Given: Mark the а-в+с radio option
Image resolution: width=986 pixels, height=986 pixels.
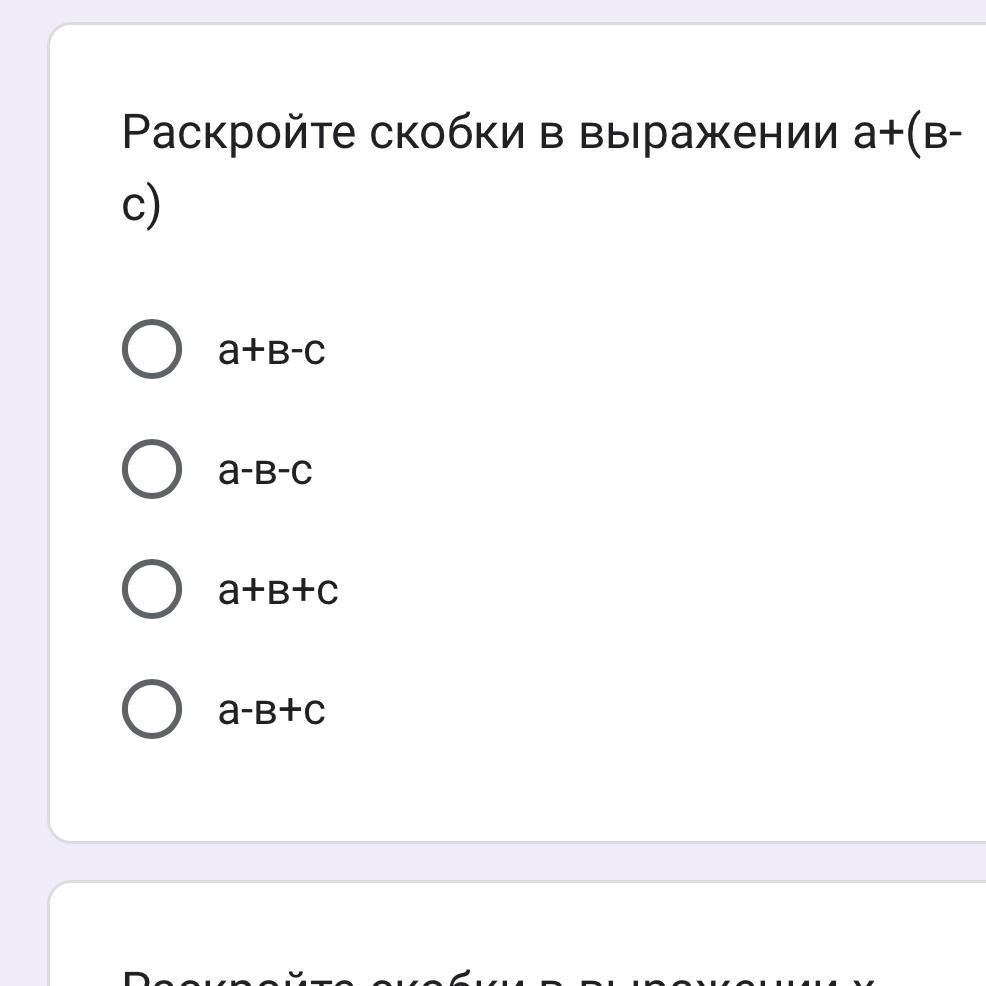Looking at the screenshot, I should [151, 709].
